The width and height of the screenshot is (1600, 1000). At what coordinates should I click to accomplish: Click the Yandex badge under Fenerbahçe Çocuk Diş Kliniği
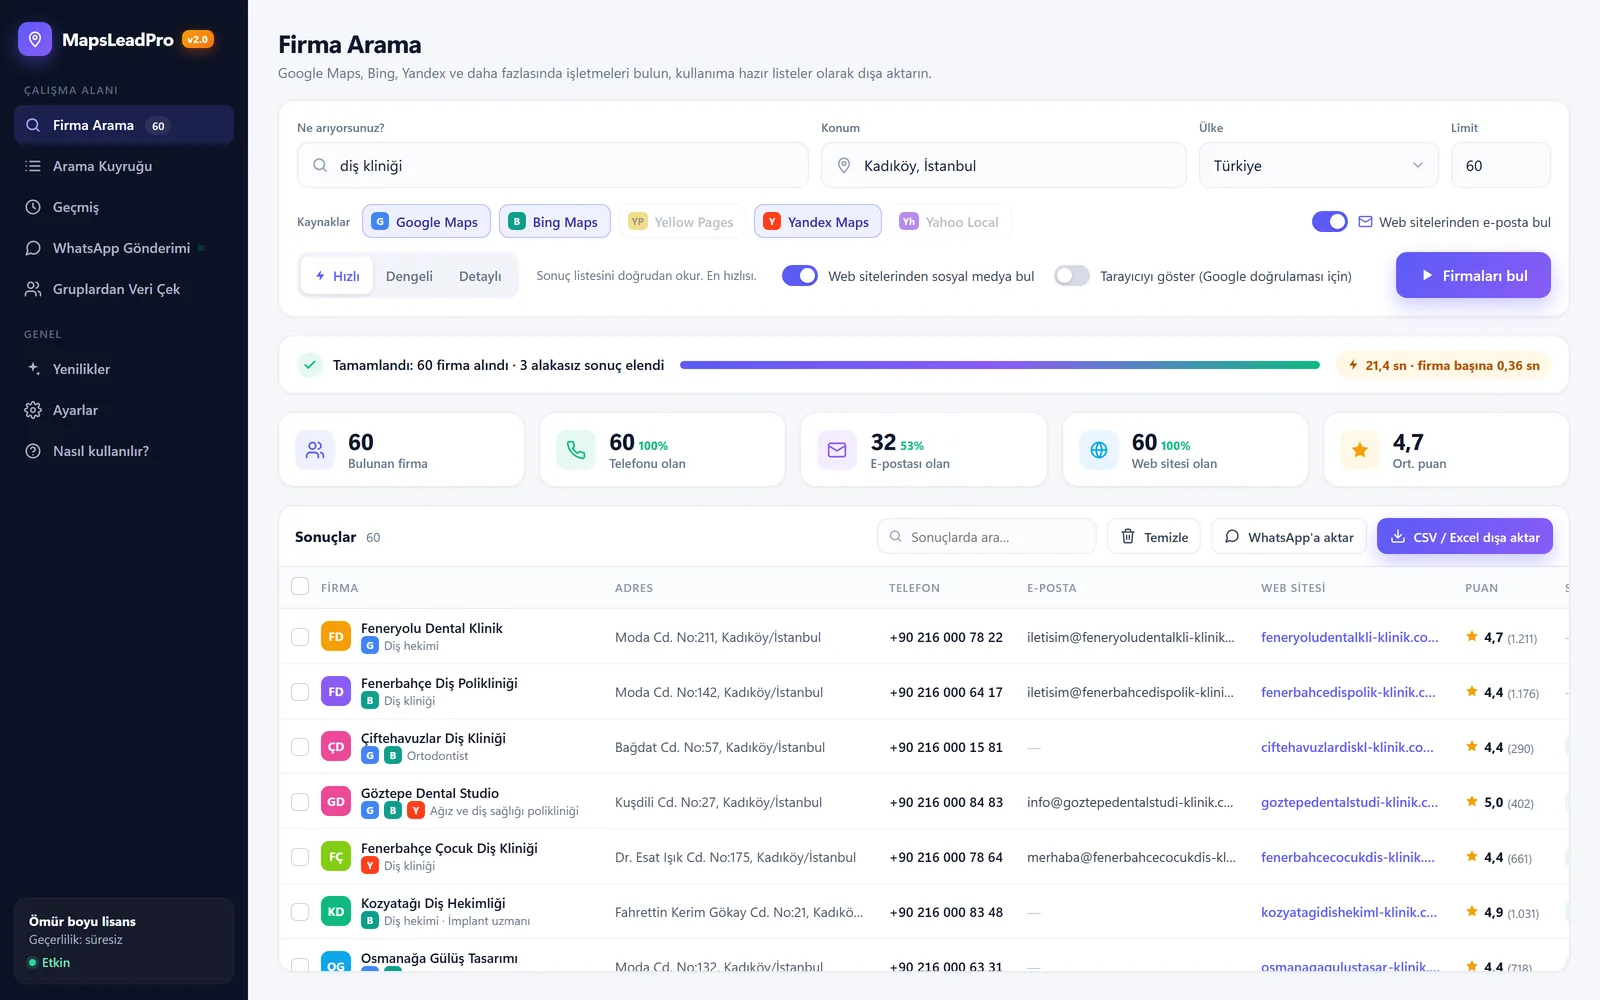370,866
